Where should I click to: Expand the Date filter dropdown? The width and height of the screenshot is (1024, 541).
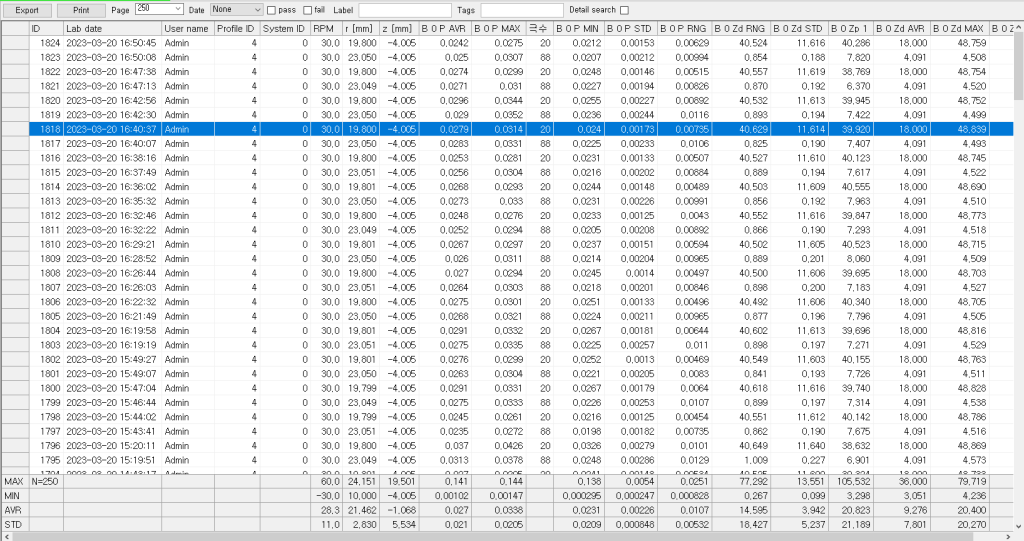(236, 9)
